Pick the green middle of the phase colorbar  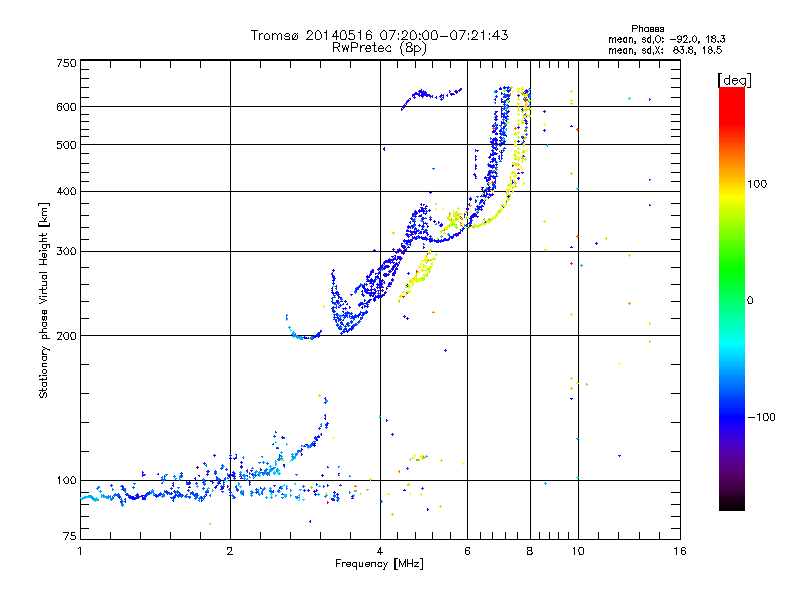(x=732, y=270)
